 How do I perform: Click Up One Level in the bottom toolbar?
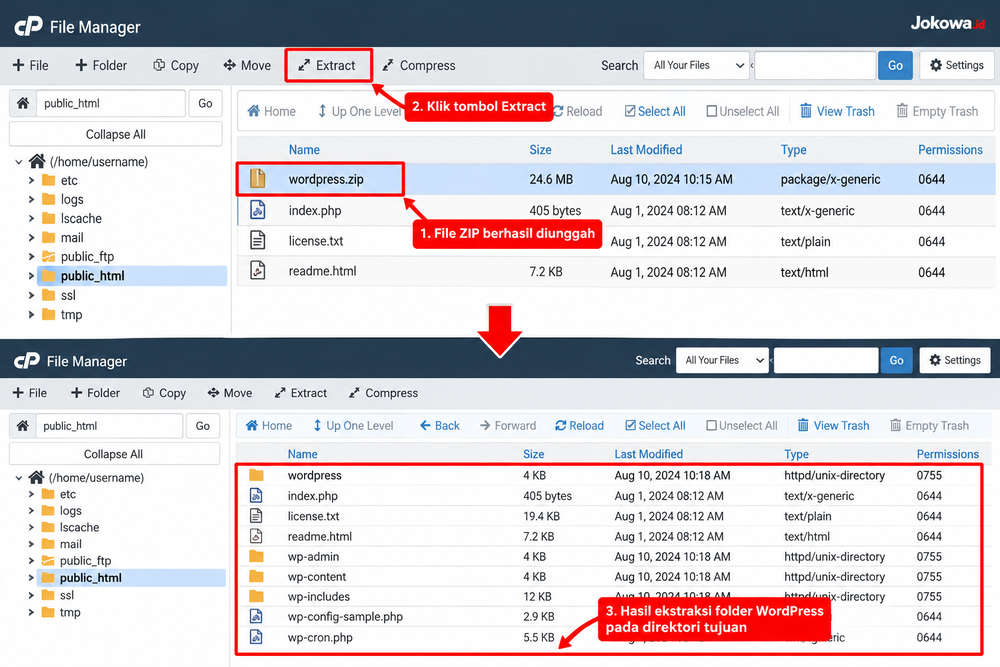pyautogui.click(x=353, y=425)
